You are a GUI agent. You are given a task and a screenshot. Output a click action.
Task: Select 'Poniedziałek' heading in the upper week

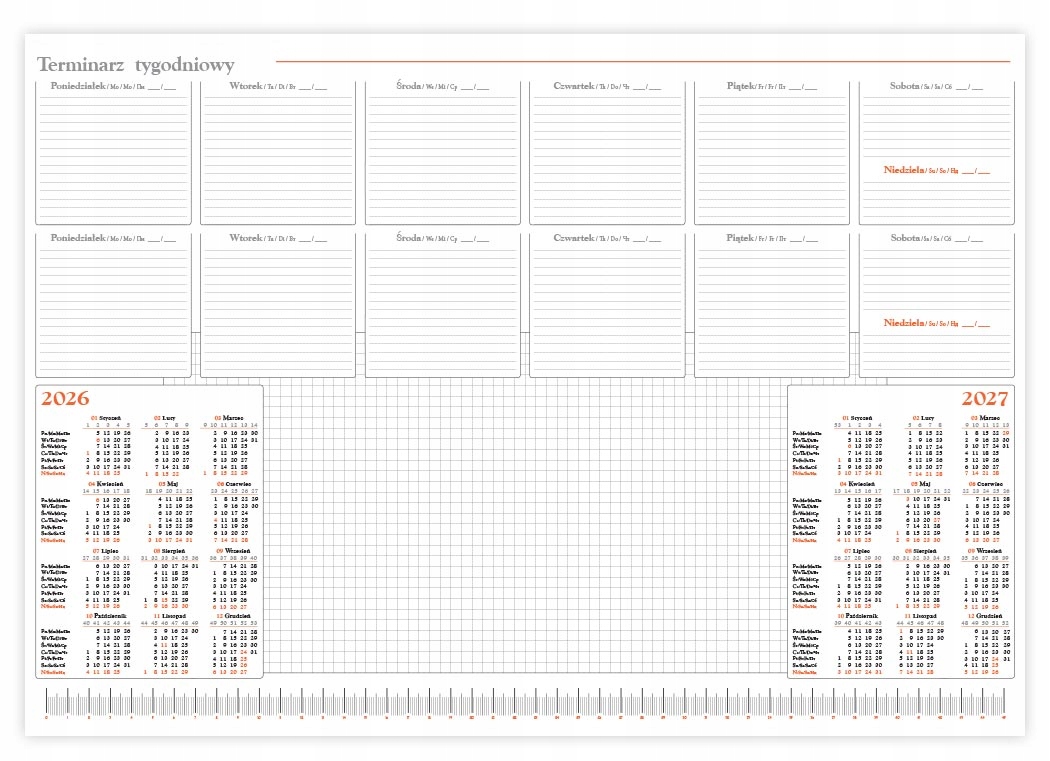(x=78, y=86)
